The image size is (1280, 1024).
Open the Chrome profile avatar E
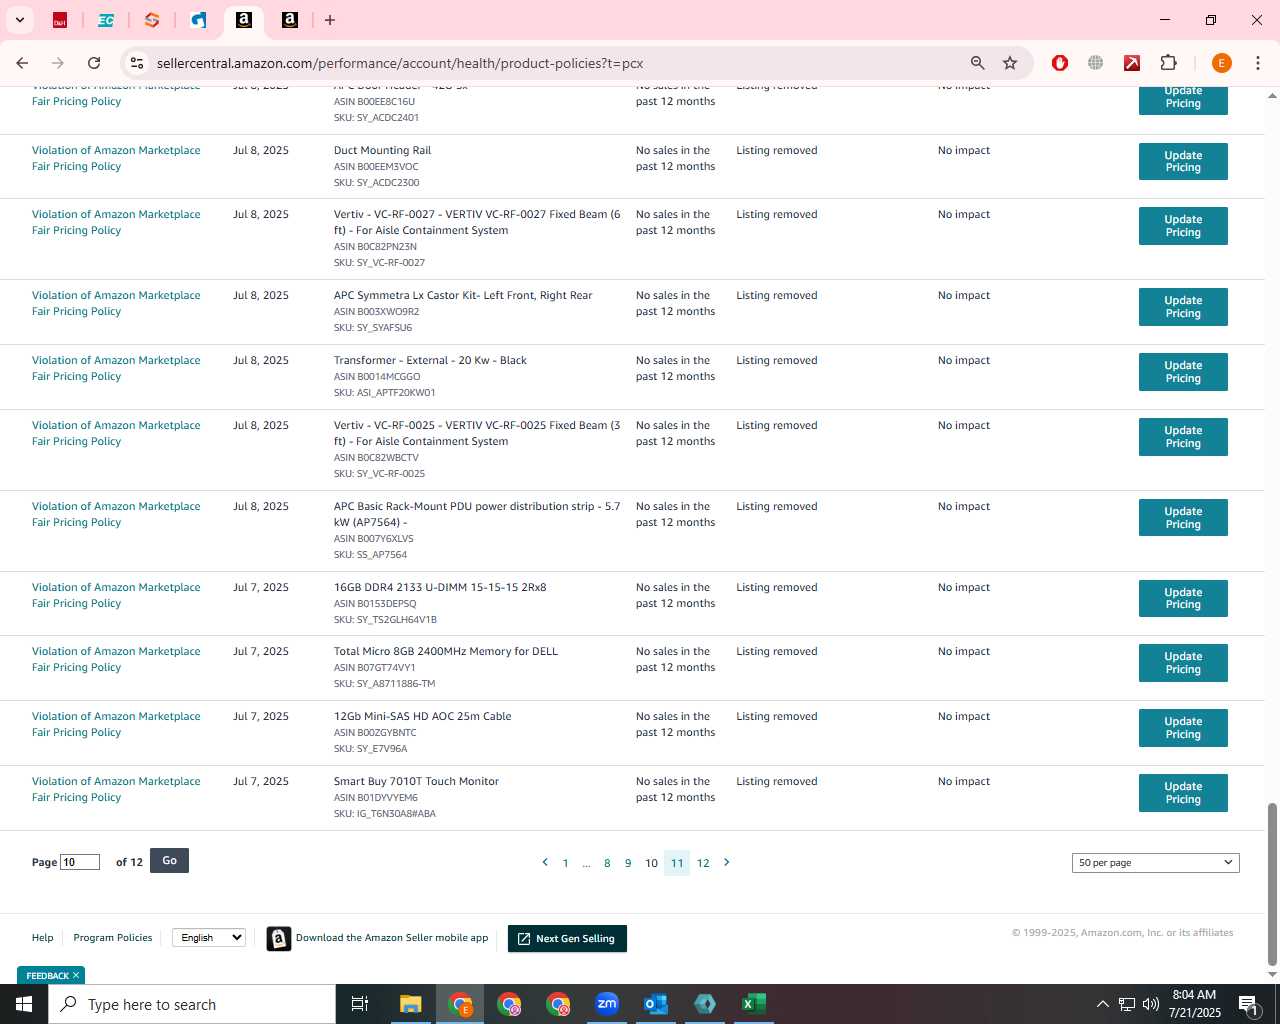(1221, 63)
